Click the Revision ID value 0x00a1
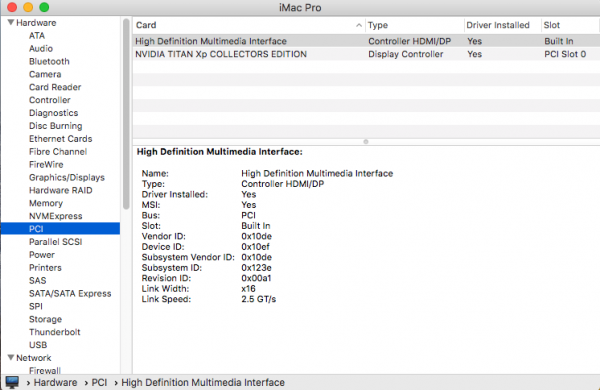 (256, 278)
